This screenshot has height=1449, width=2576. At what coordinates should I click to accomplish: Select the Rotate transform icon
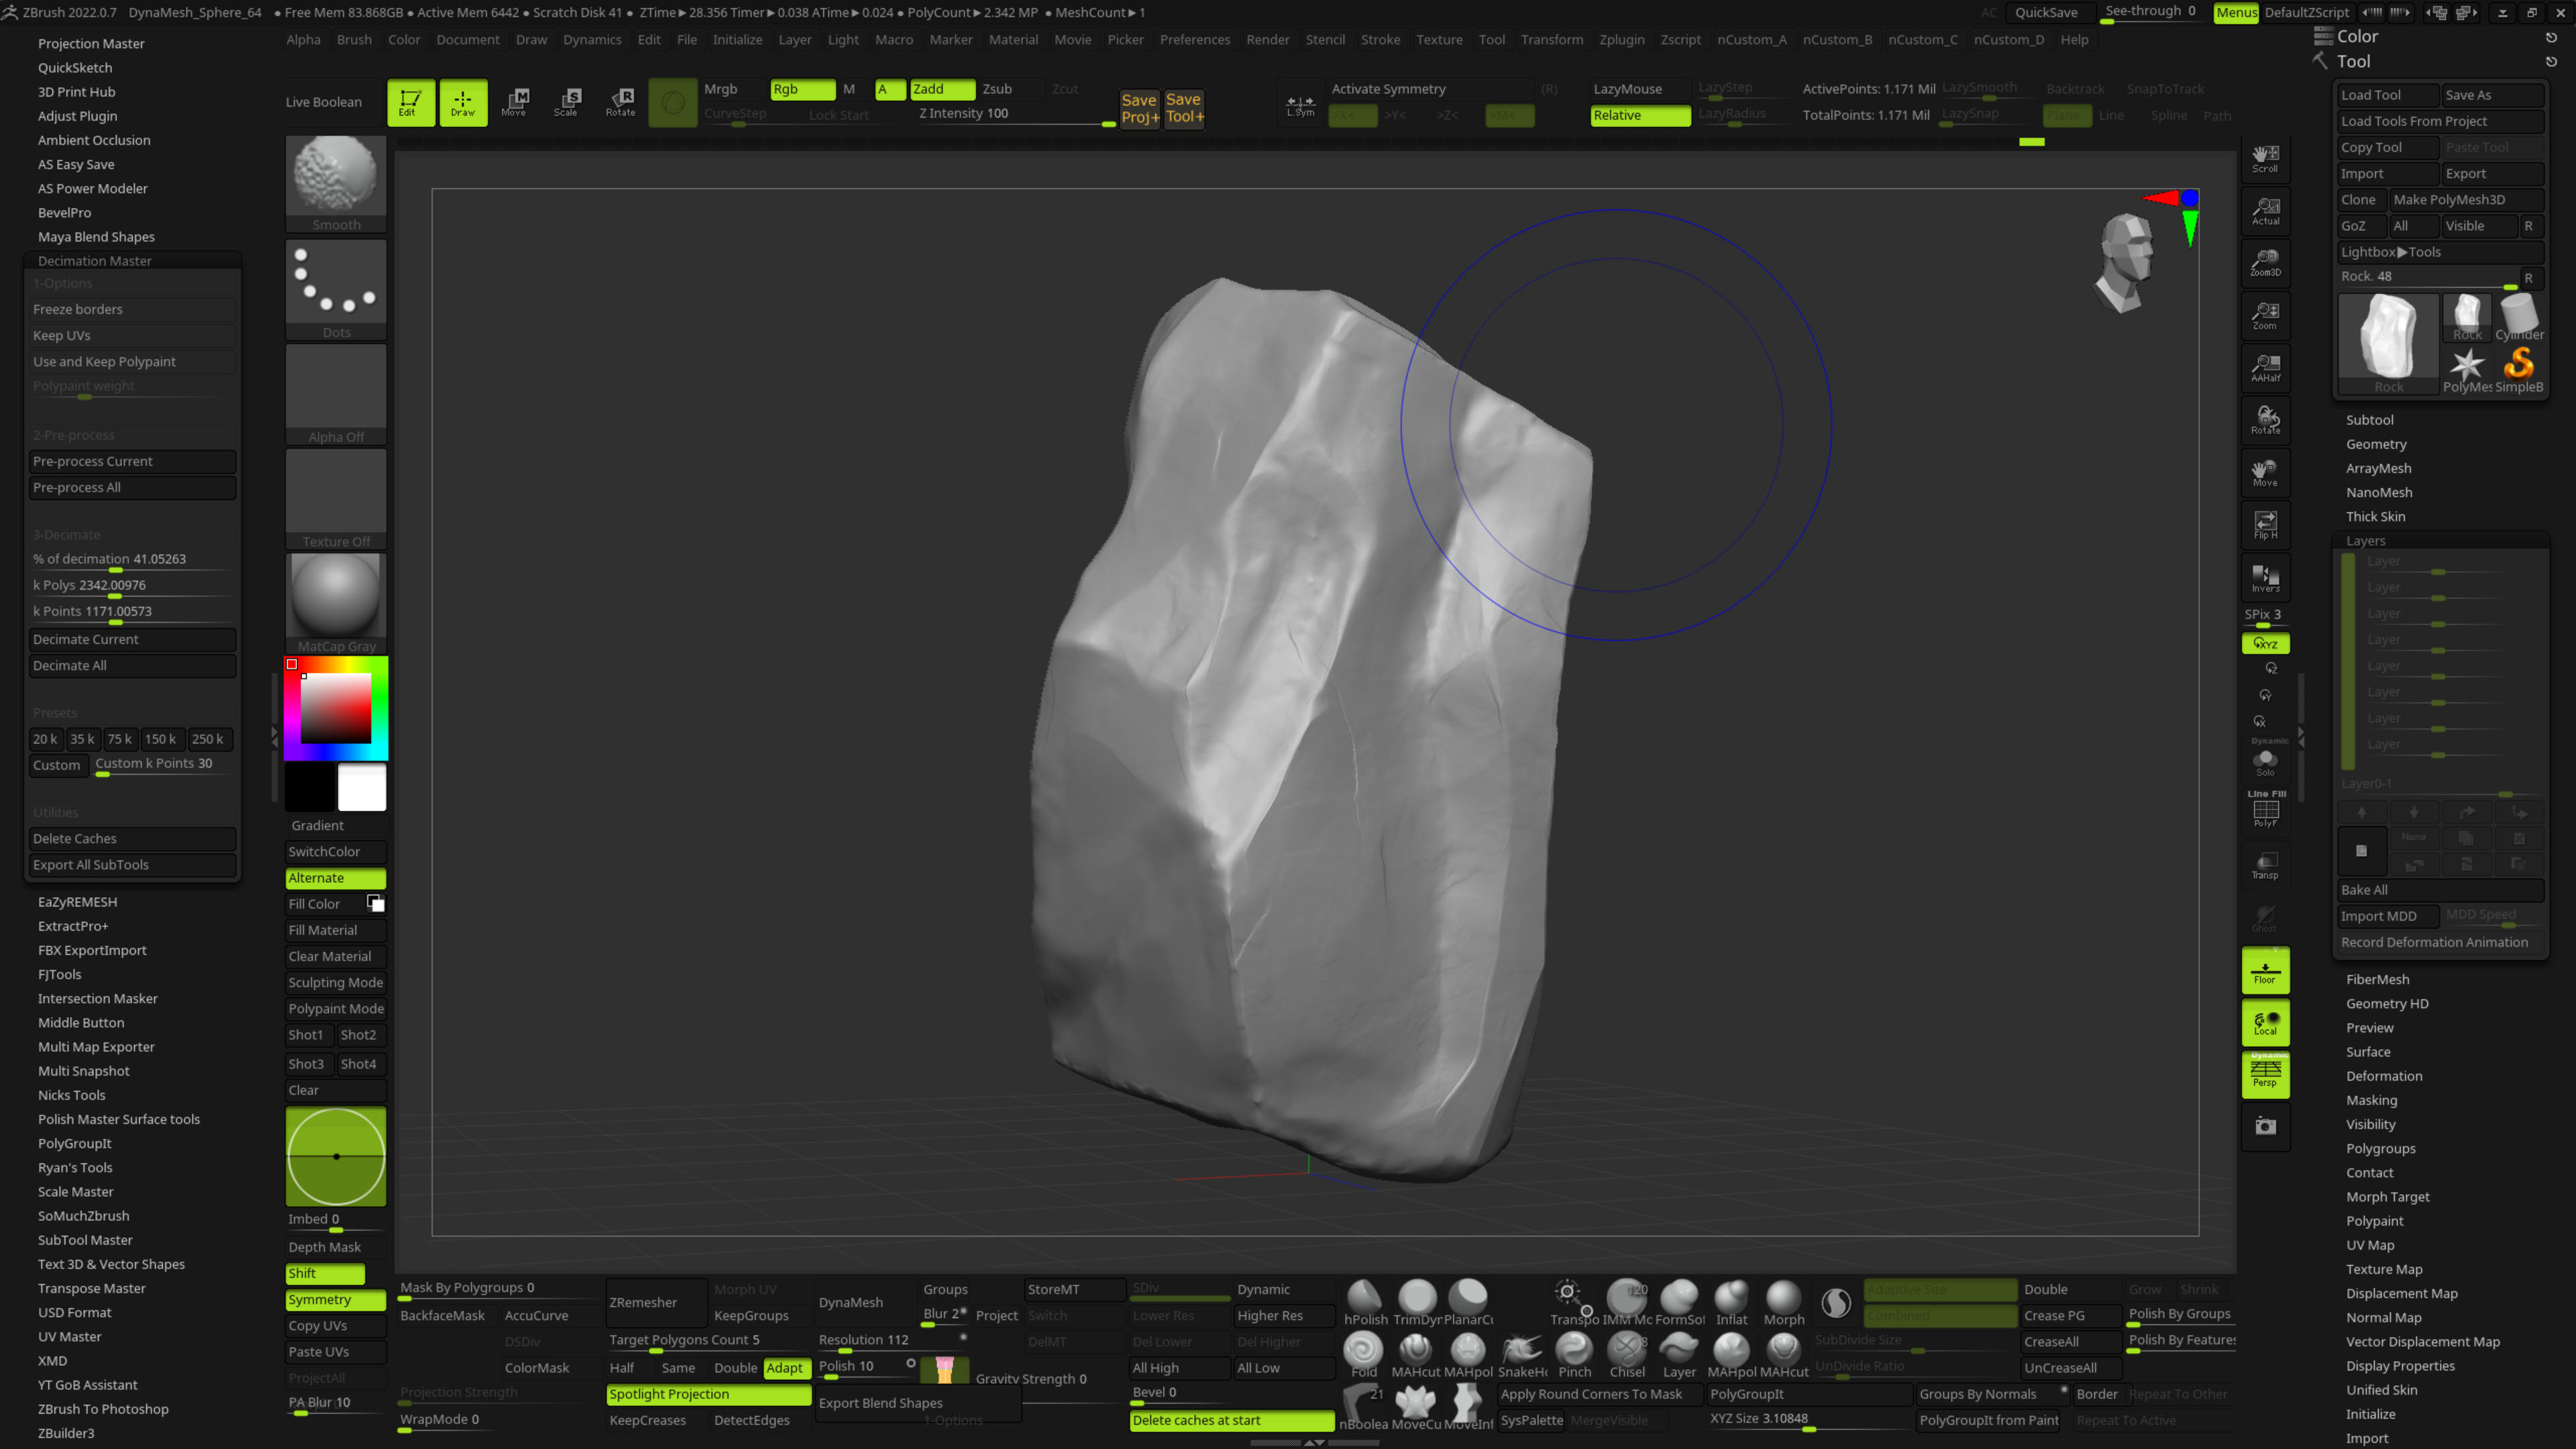pos(620,101)
